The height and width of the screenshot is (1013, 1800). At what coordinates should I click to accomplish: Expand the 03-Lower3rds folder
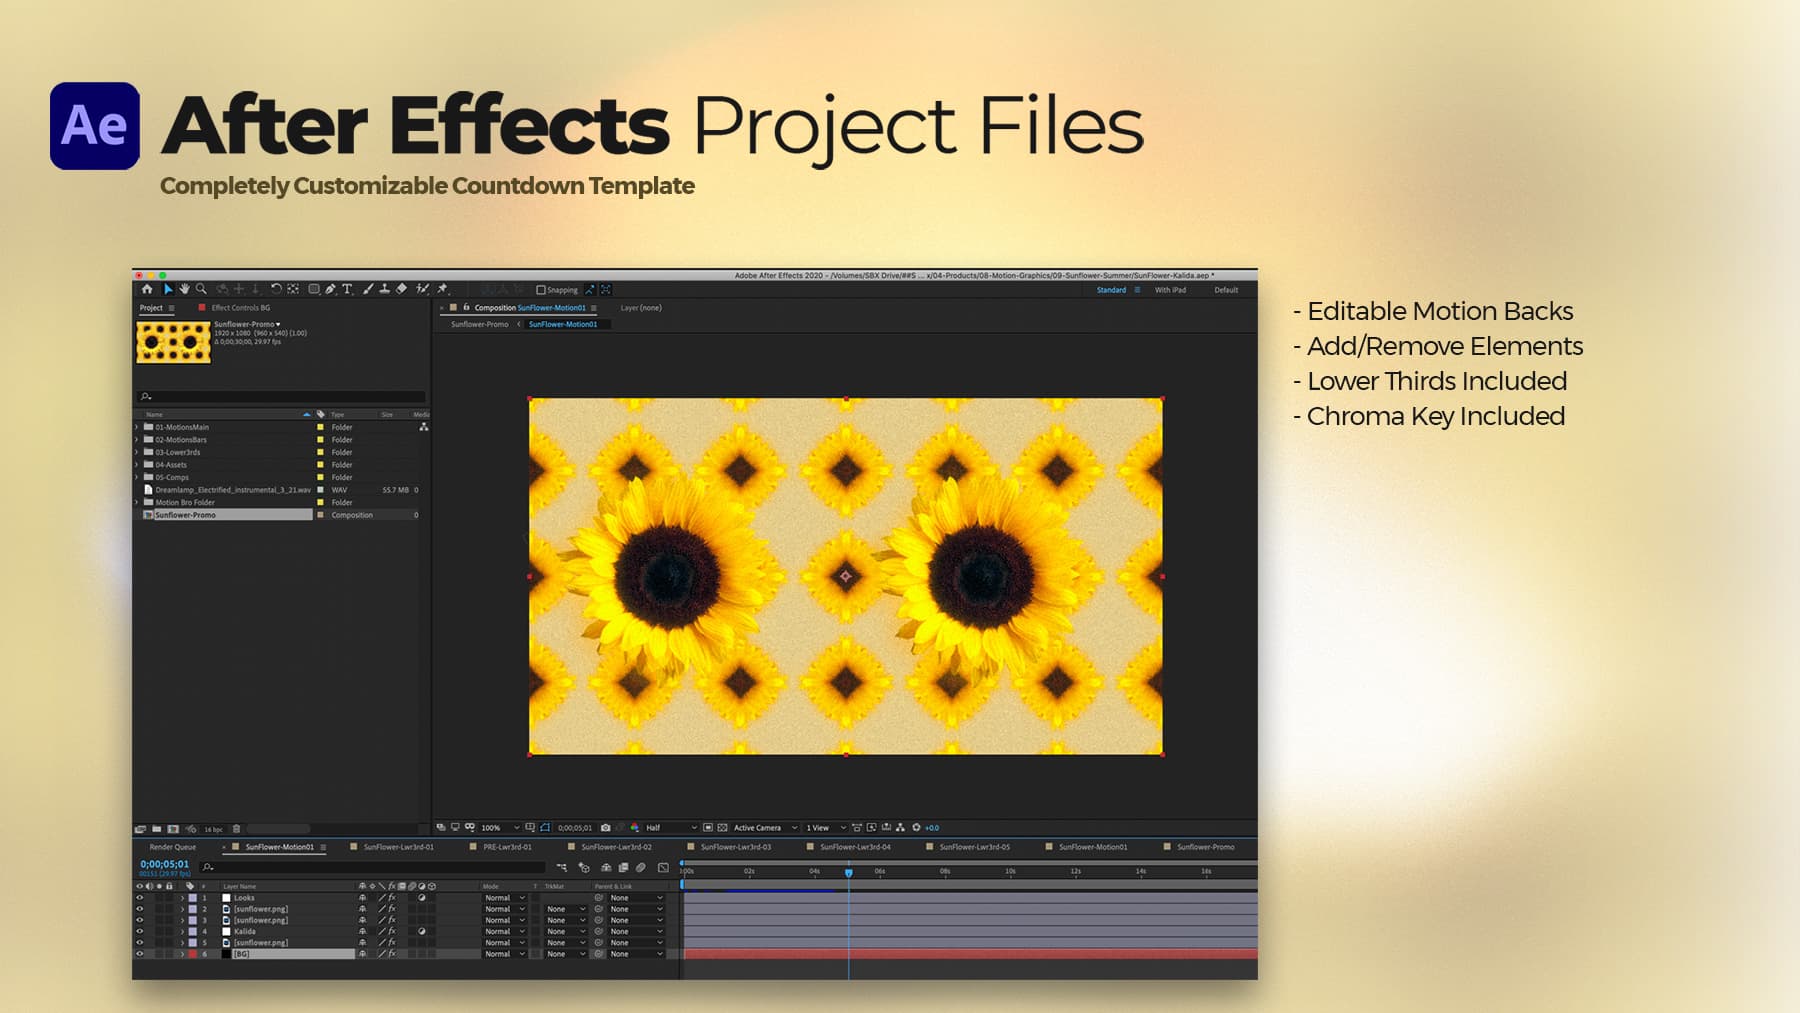click(x=137, y=452)
